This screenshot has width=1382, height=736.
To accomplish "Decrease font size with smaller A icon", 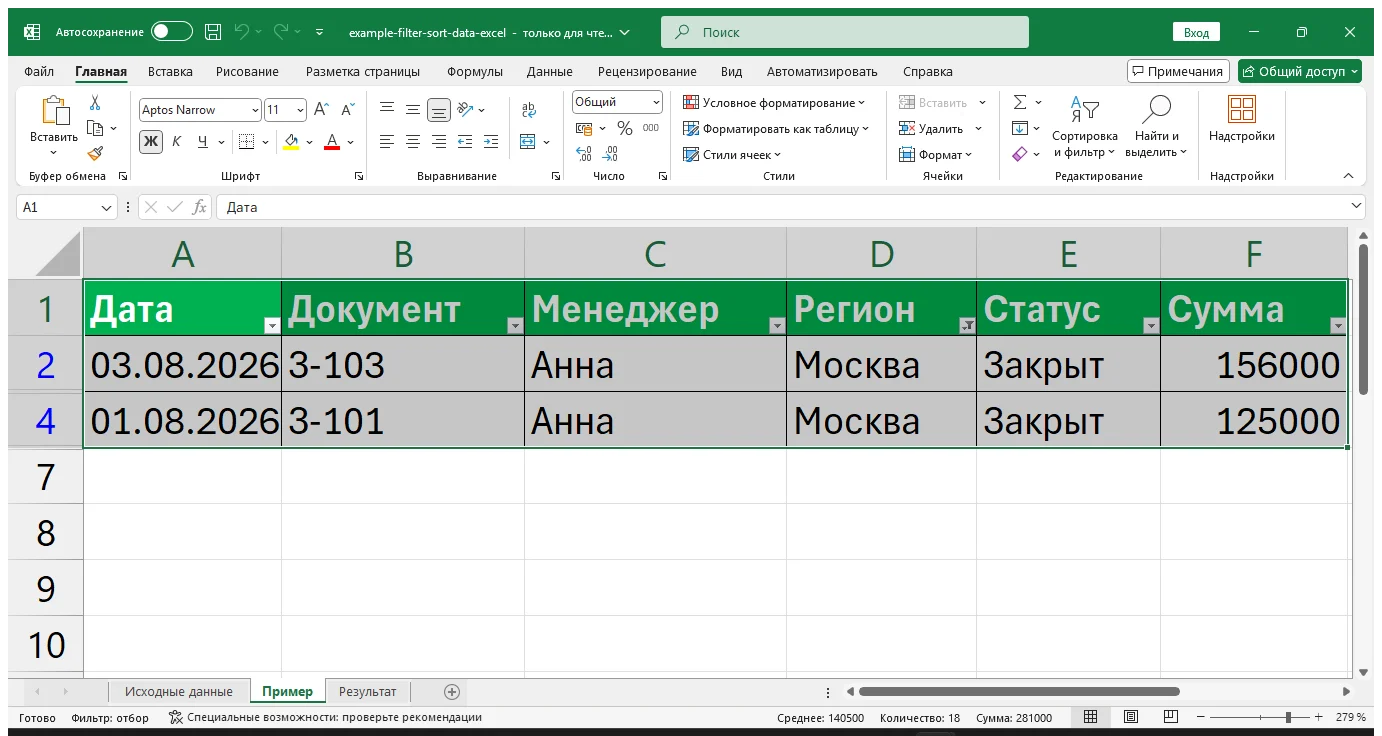I will tap(348, 110).
